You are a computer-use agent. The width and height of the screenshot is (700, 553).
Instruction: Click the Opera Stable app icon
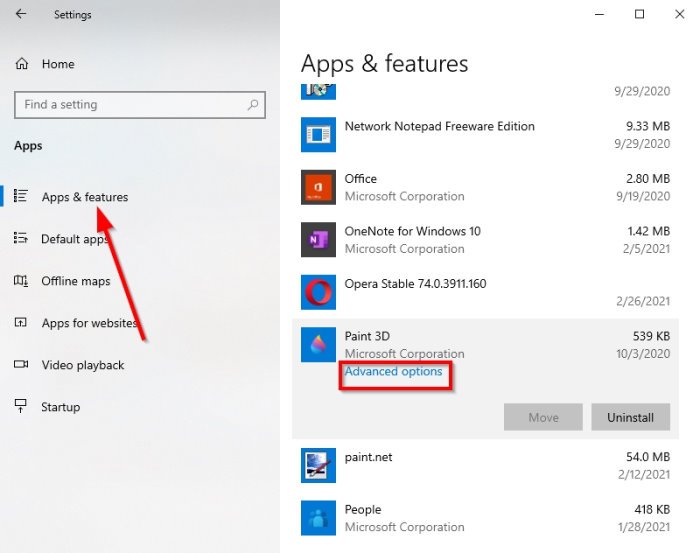(x=318, y=292)
